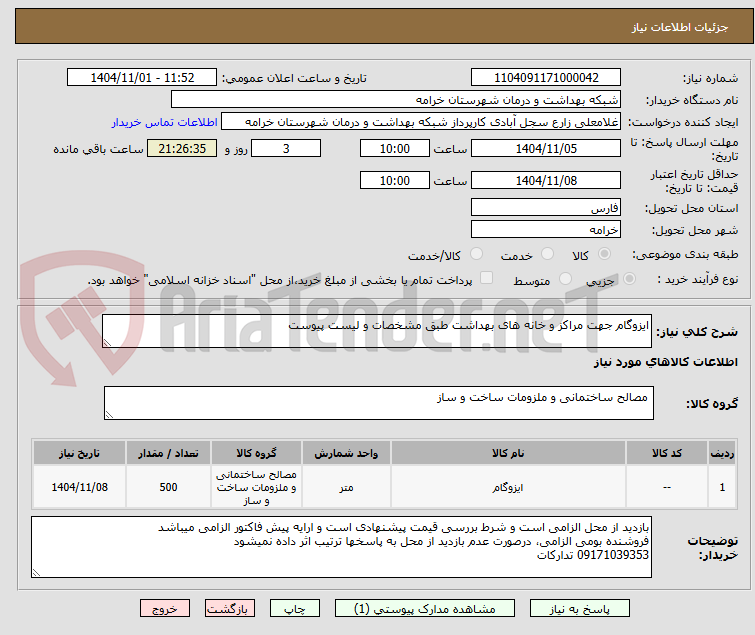
Task: Select the کالا radio button
Action: (604, 254)
